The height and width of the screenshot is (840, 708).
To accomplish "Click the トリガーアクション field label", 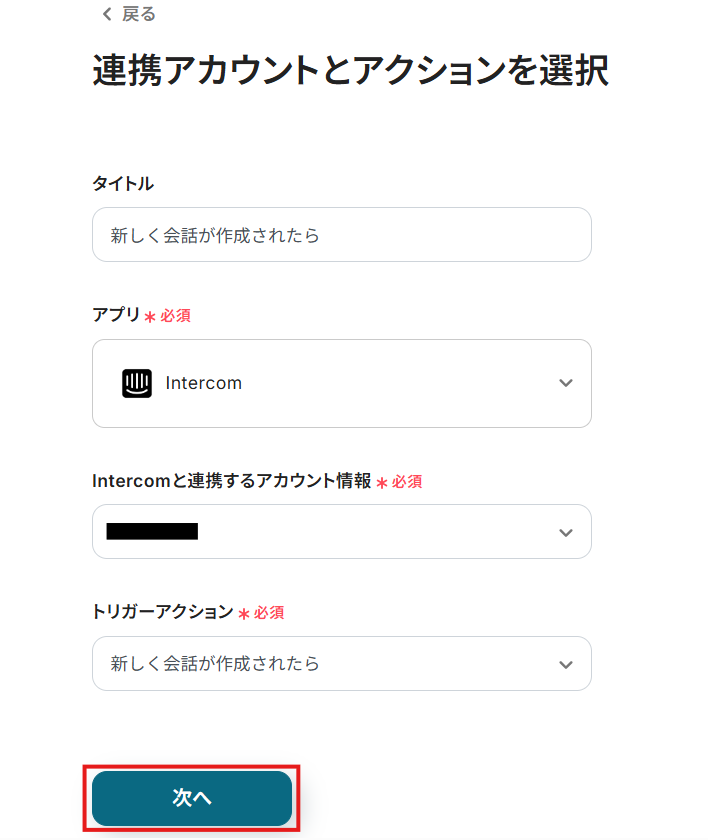I will [162, 612].
